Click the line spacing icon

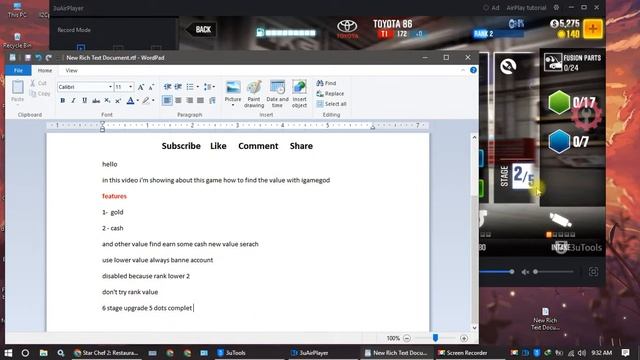(207, 87)
